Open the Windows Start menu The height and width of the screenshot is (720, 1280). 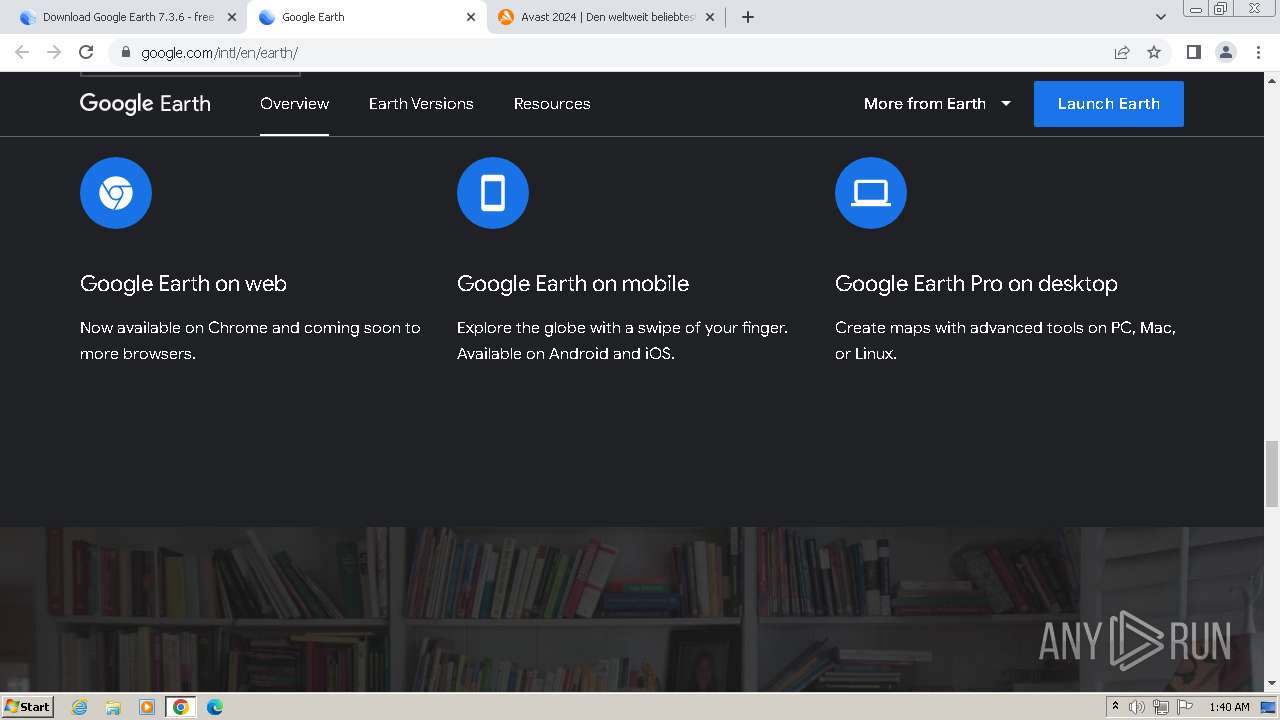pyautogui.click(x=27, y=706)
